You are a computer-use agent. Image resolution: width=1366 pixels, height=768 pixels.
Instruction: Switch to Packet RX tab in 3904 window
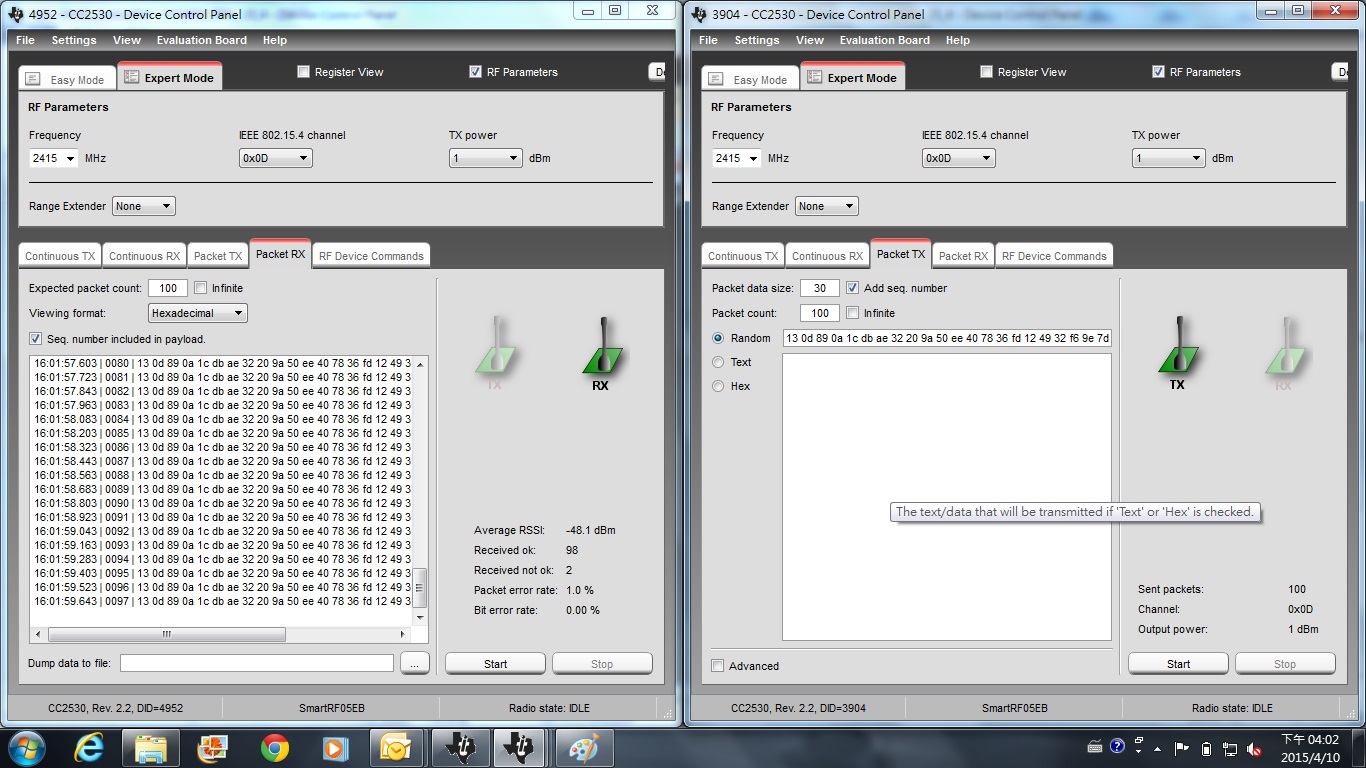click(x=963, y=256)
